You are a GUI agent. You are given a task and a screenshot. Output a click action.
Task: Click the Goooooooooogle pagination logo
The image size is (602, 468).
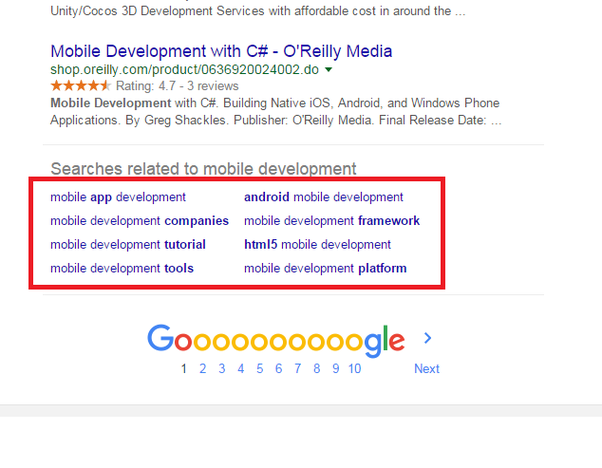[276, 340]
